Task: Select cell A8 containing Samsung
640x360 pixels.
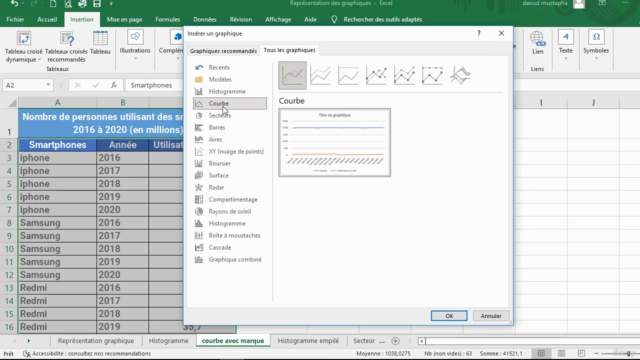Action: (57, 223)
